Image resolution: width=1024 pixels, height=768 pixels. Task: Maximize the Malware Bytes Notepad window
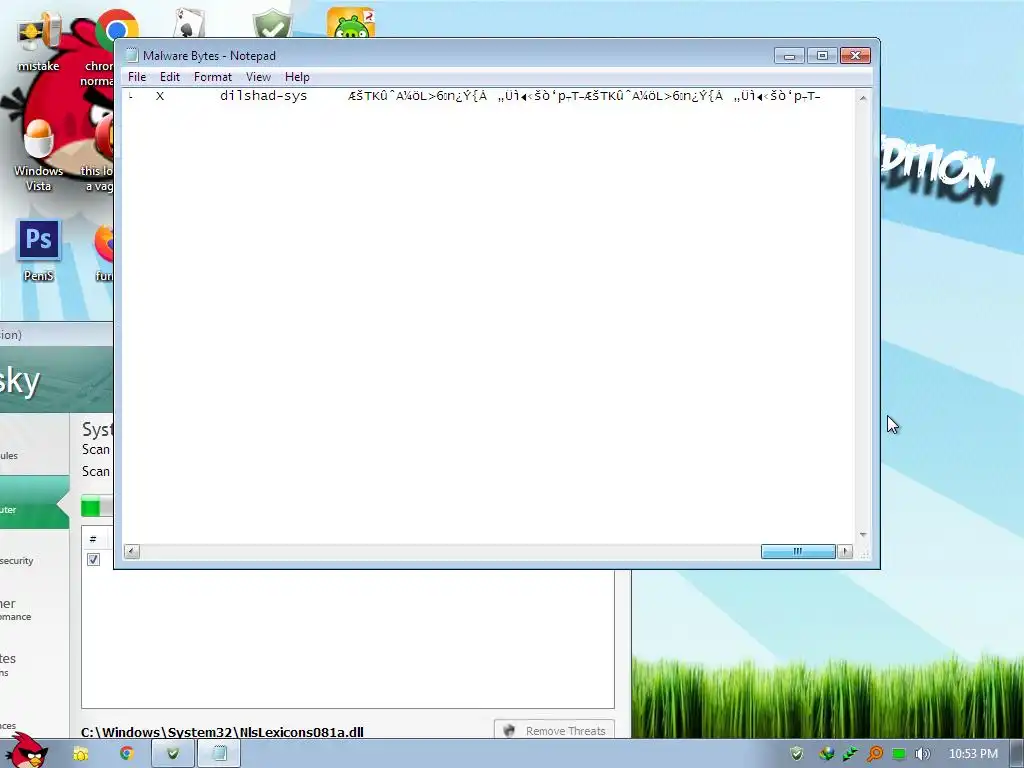tap(822, 56)
